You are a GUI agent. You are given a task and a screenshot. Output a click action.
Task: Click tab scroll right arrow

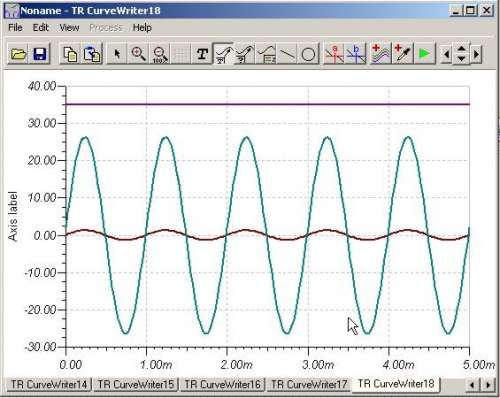click(488, 385)
